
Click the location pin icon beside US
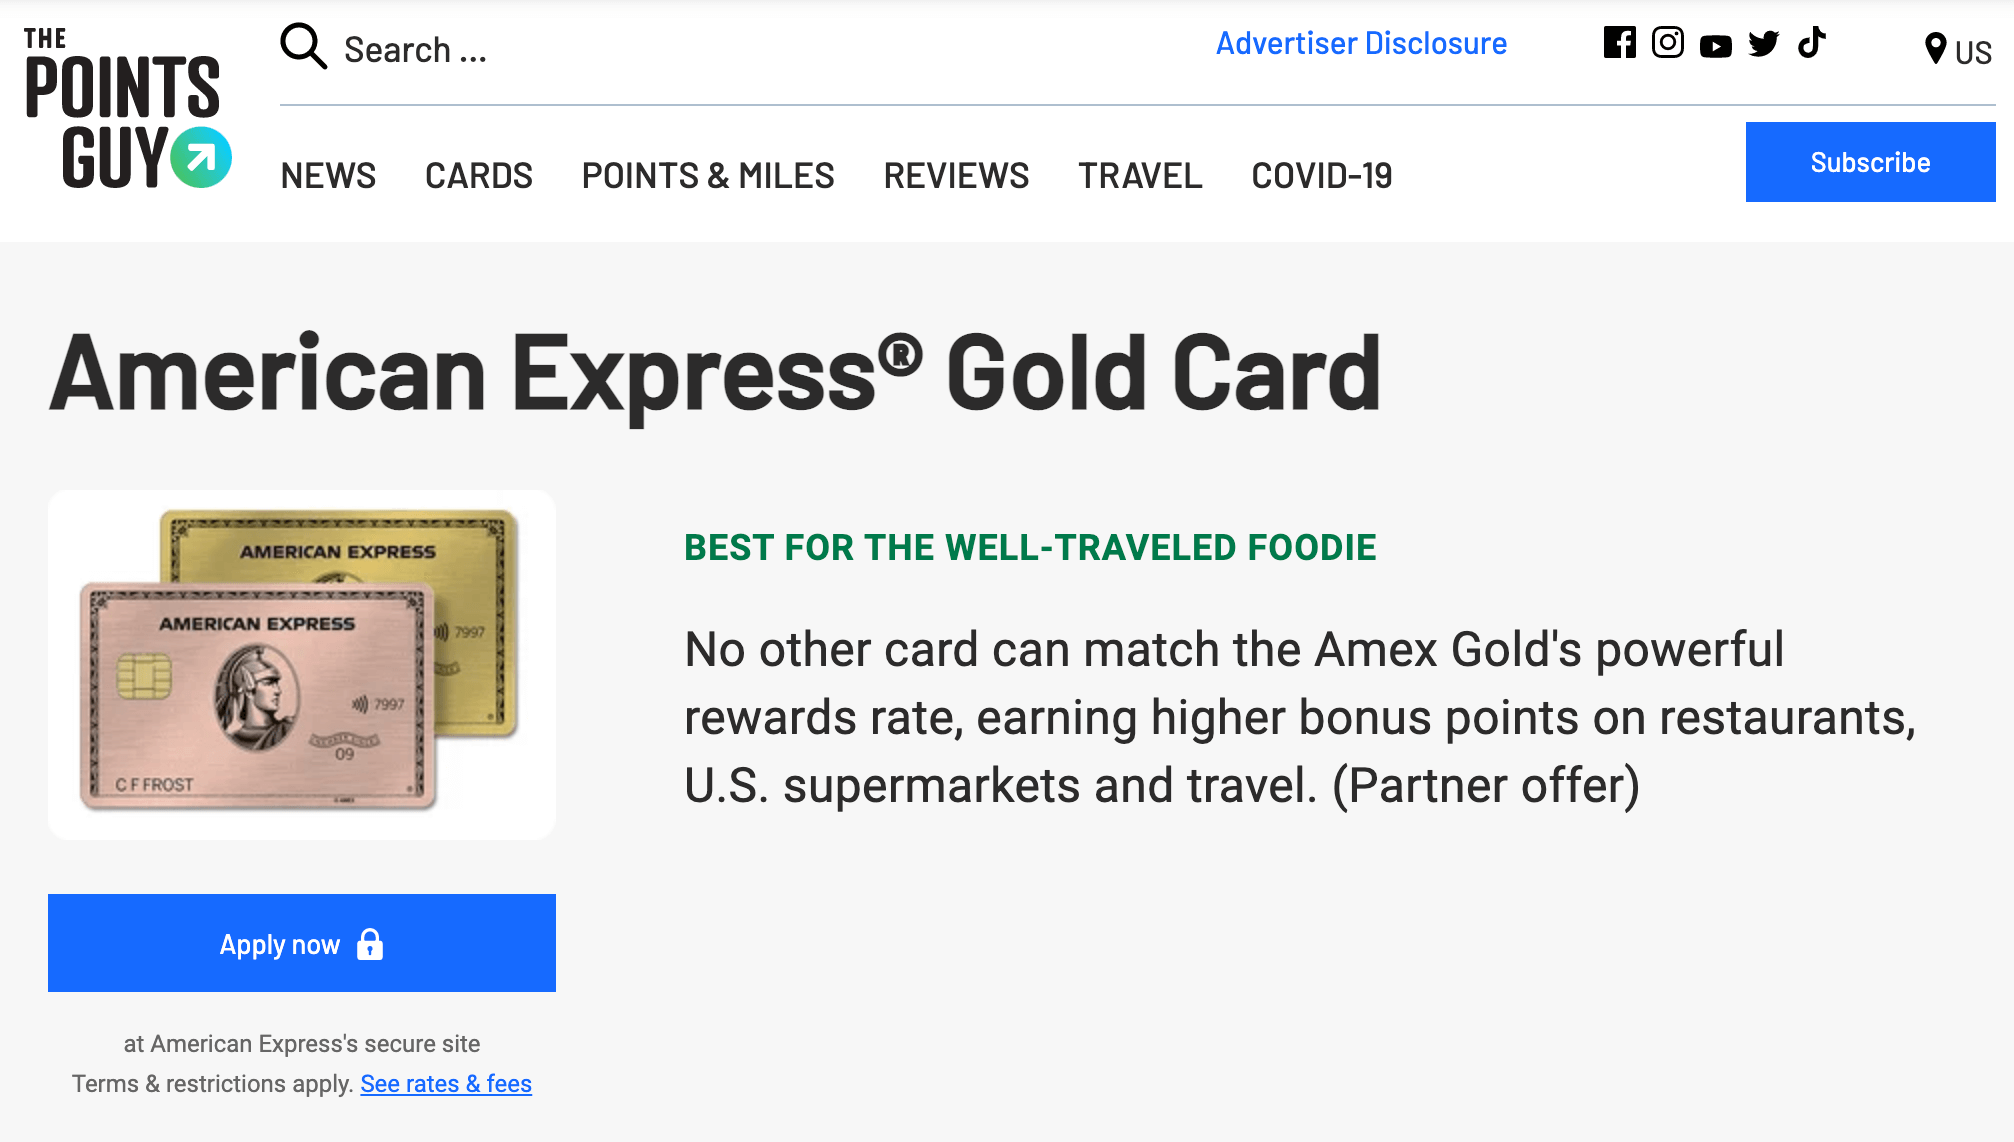1936,49
